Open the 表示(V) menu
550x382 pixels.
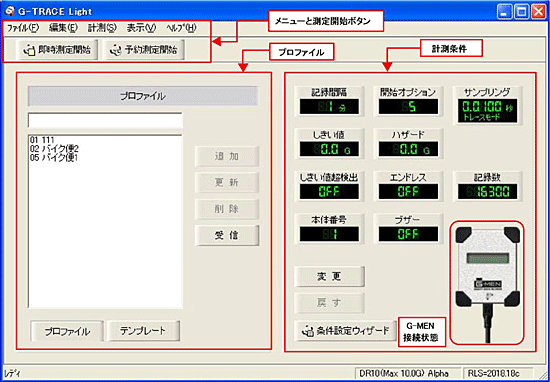(x=141, y=28)
